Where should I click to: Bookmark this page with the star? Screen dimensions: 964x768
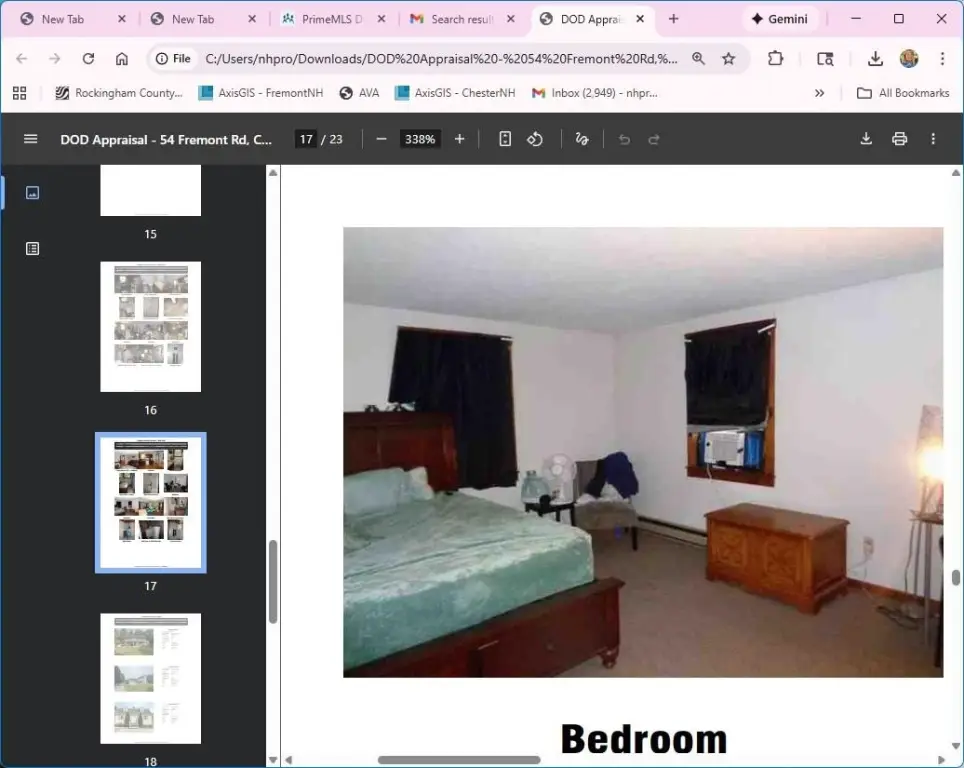(729, 59)
